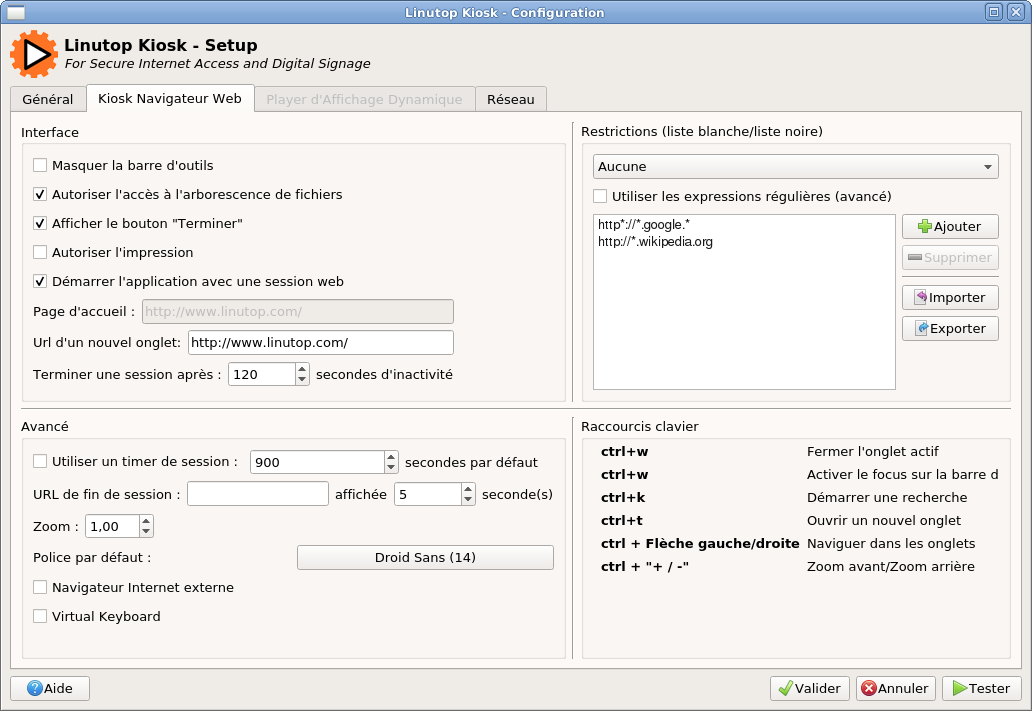1032x711 pixels.
Task: Click the Importer document icon
Action: click(921, 297)
